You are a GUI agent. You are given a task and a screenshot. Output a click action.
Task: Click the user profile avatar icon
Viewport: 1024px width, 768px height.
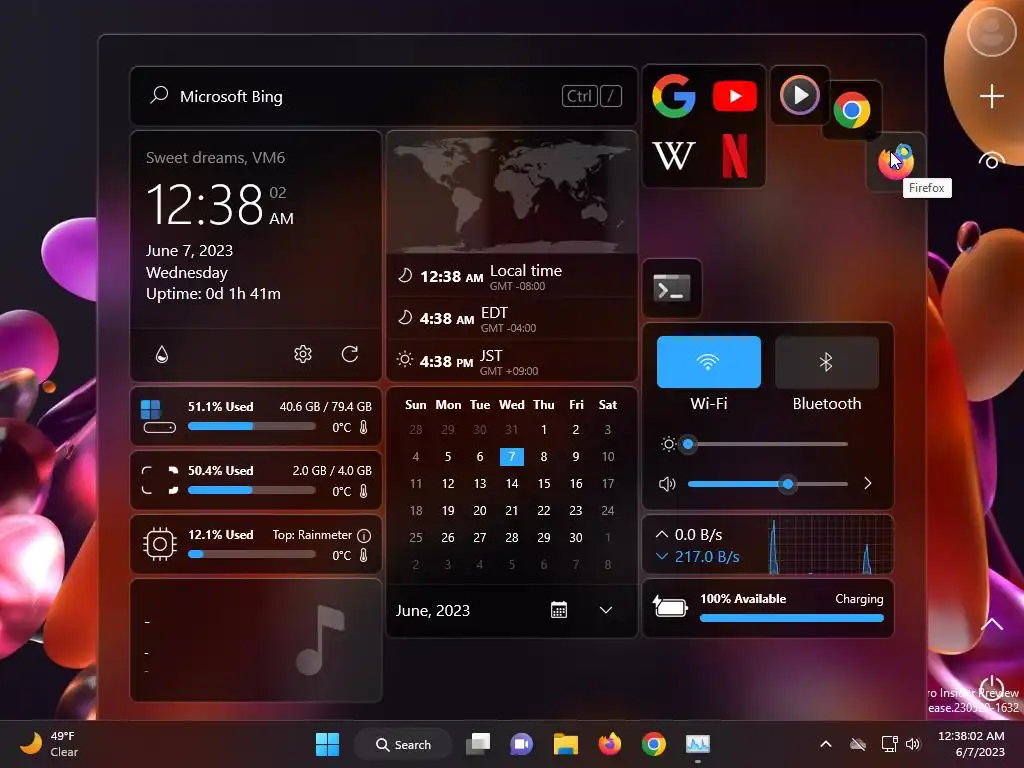tap(991, 30)
